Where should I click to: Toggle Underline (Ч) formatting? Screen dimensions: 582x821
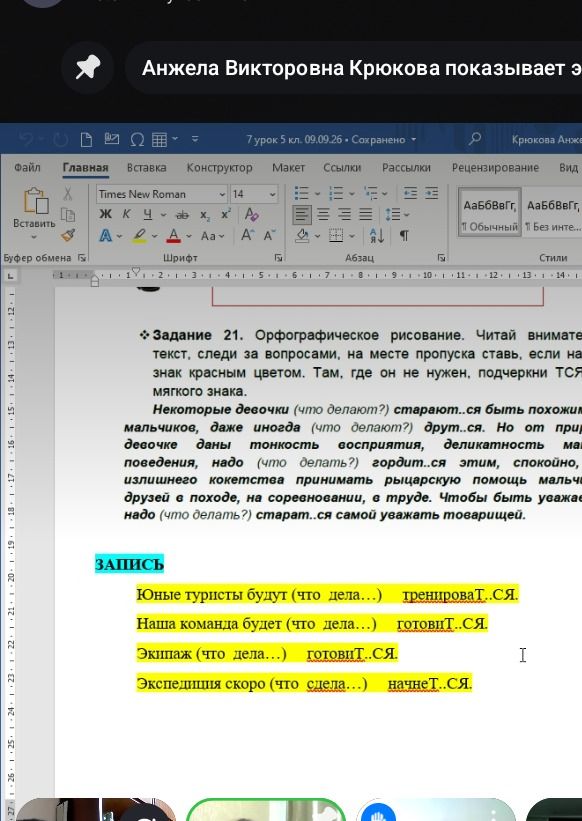(148, 214)
